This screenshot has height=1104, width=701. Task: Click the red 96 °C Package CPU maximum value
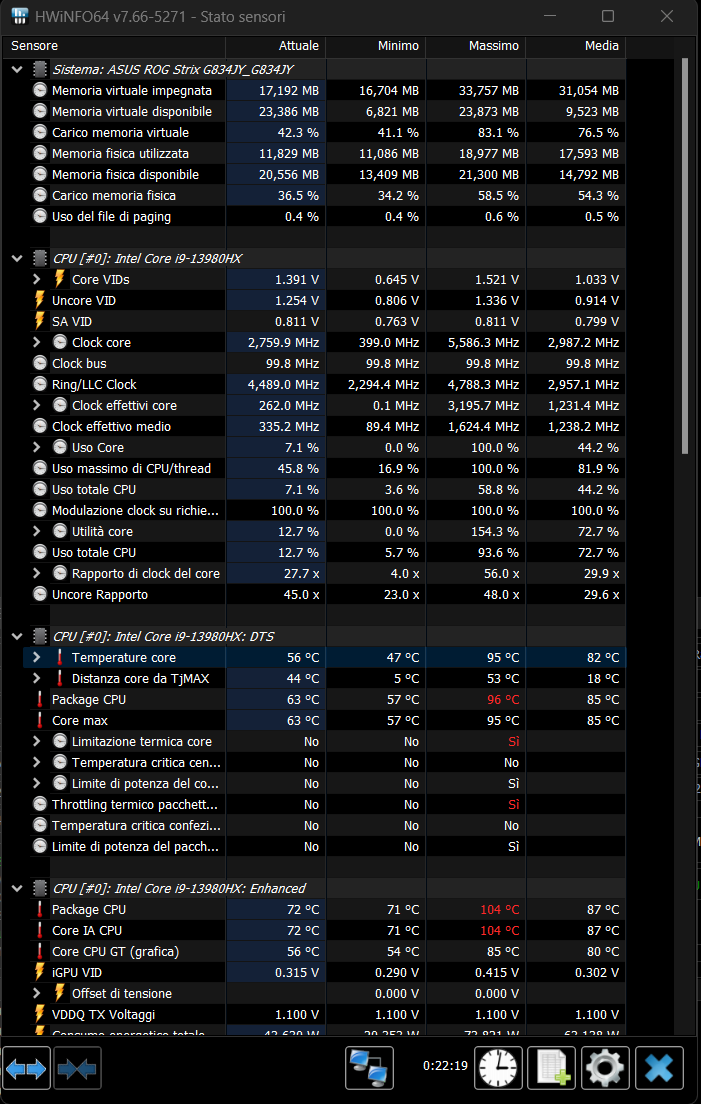tap(503, 700)
